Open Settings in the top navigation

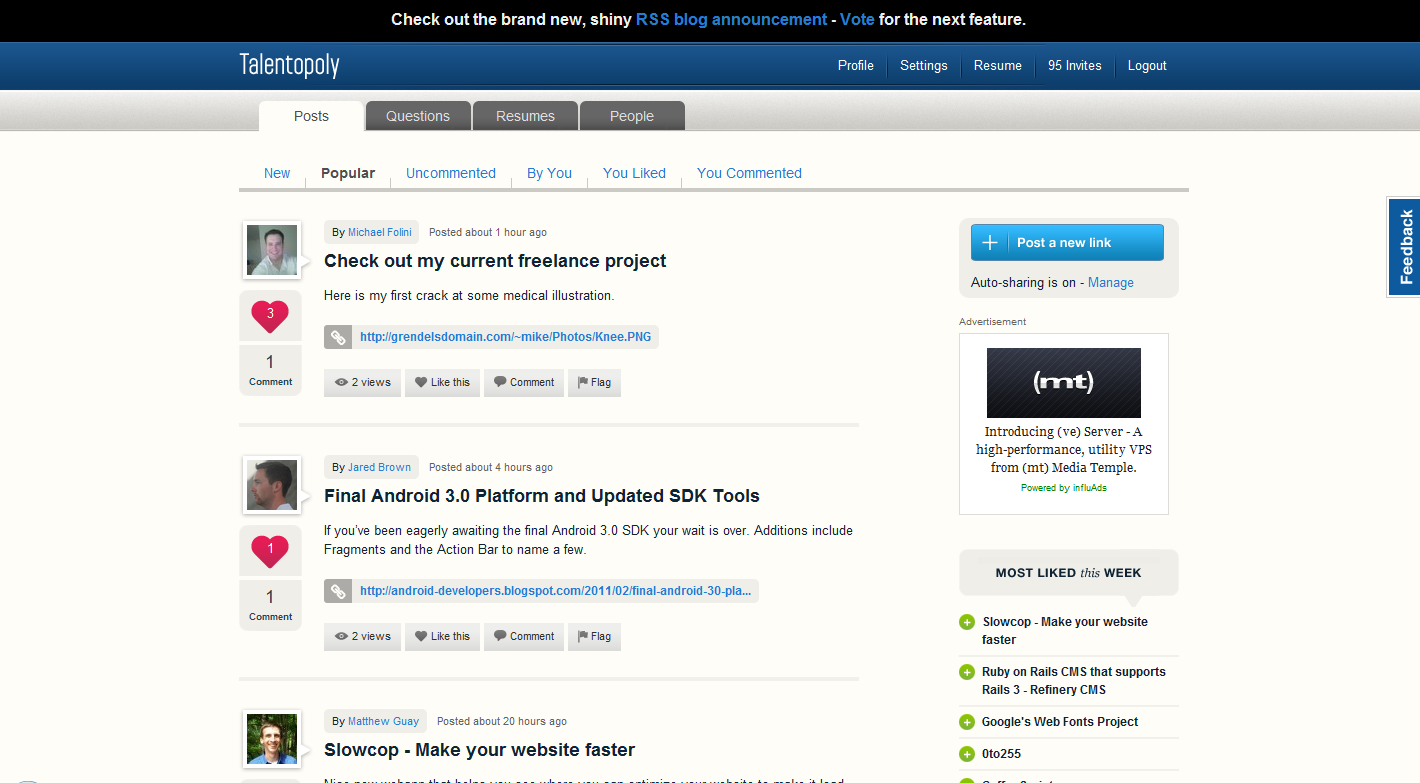923,66
